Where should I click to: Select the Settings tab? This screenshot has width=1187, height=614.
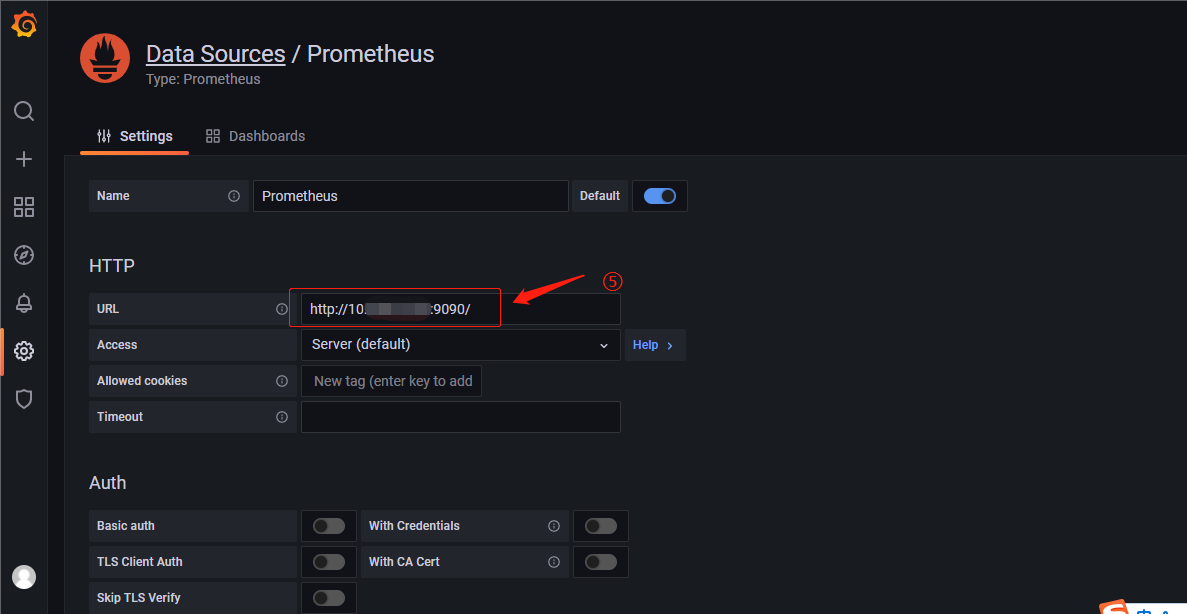[135, 136]
